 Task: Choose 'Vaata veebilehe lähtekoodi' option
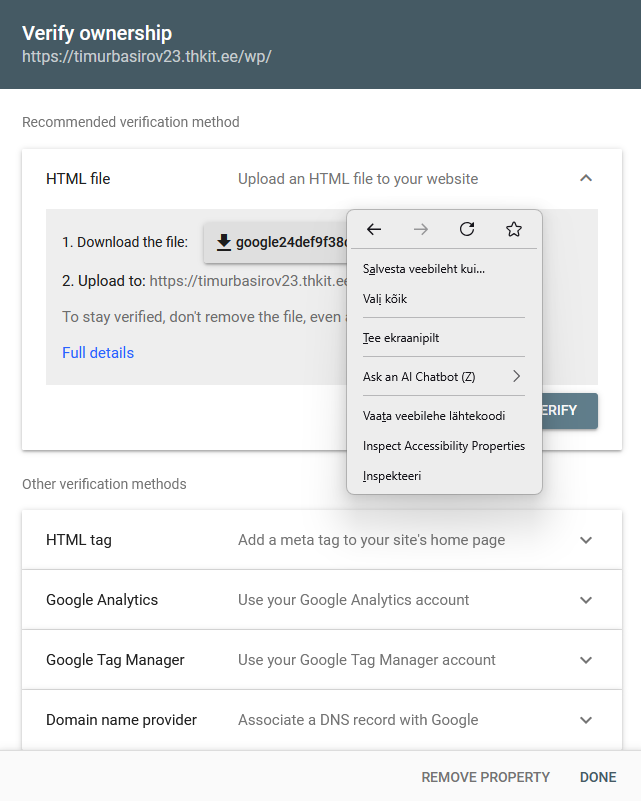tap(433, 416)
